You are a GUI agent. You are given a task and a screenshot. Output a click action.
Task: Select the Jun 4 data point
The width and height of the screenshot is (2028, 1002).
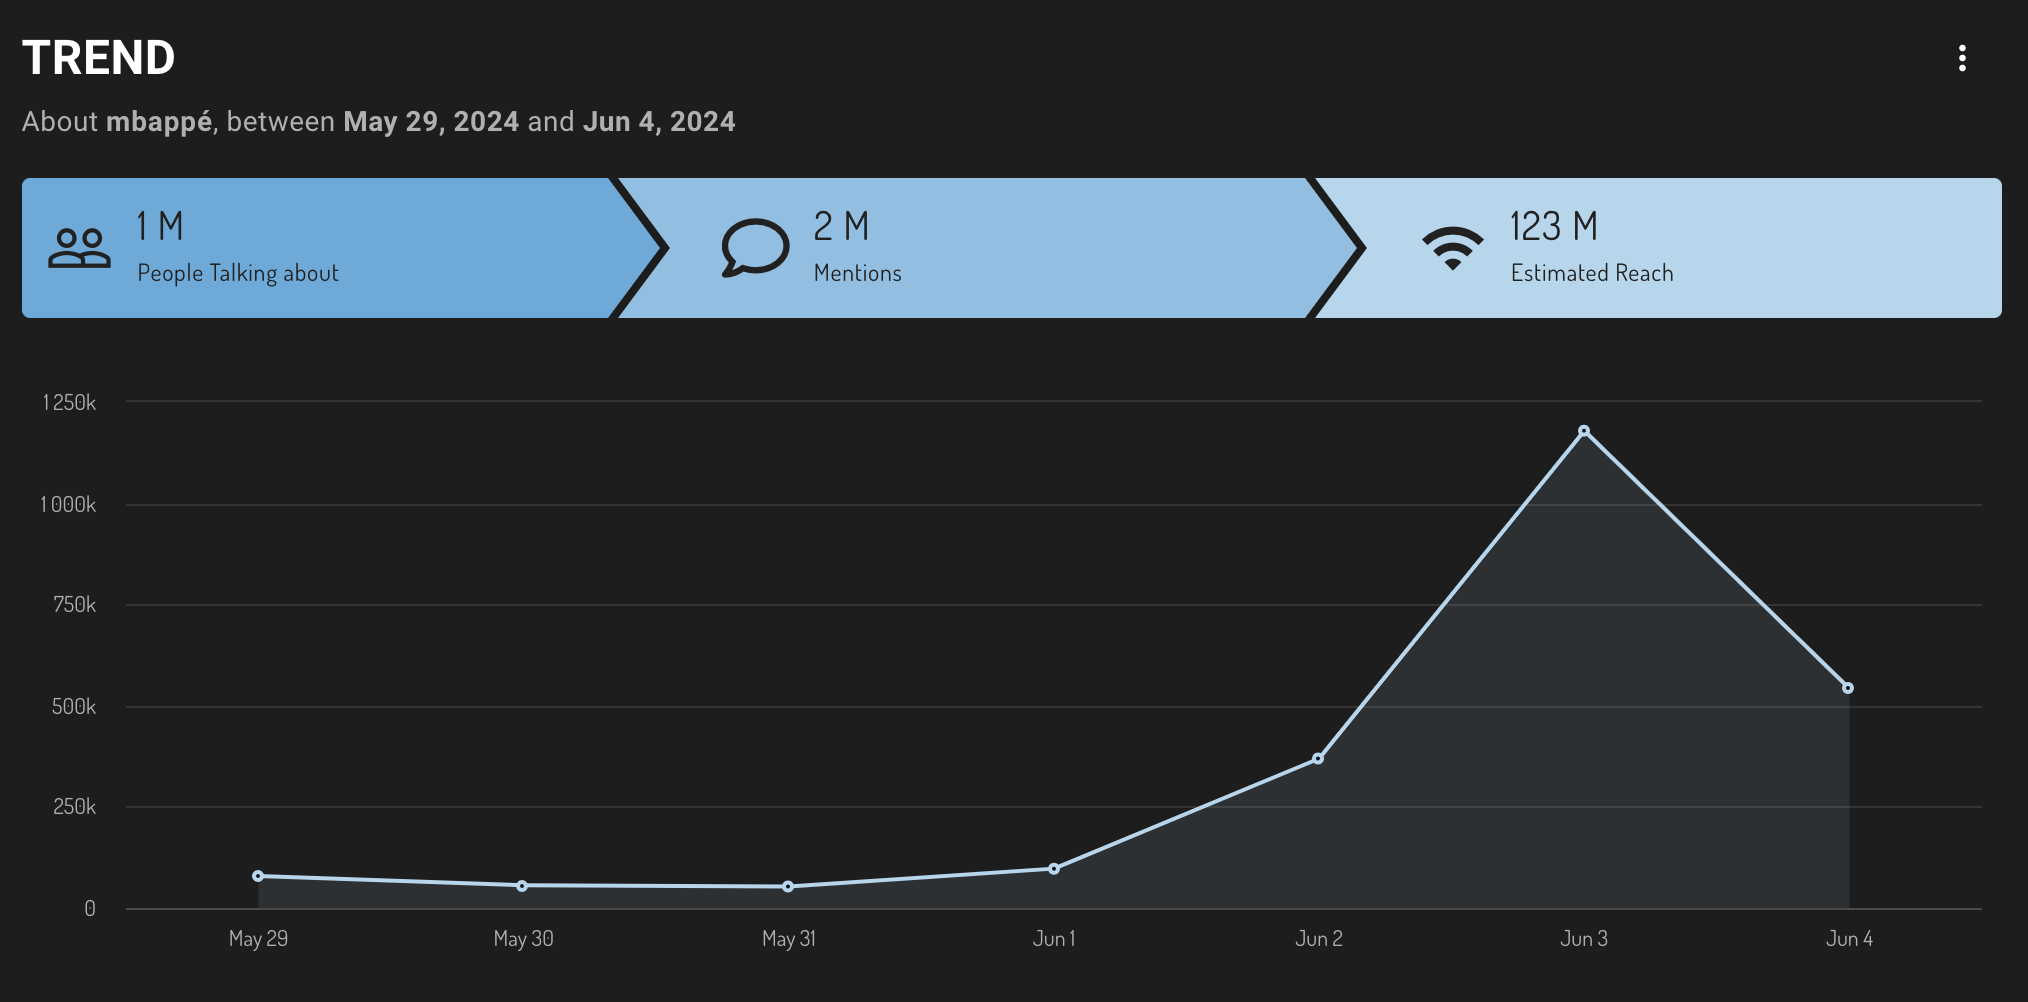pyautogui.click(x=1848, y=688)
